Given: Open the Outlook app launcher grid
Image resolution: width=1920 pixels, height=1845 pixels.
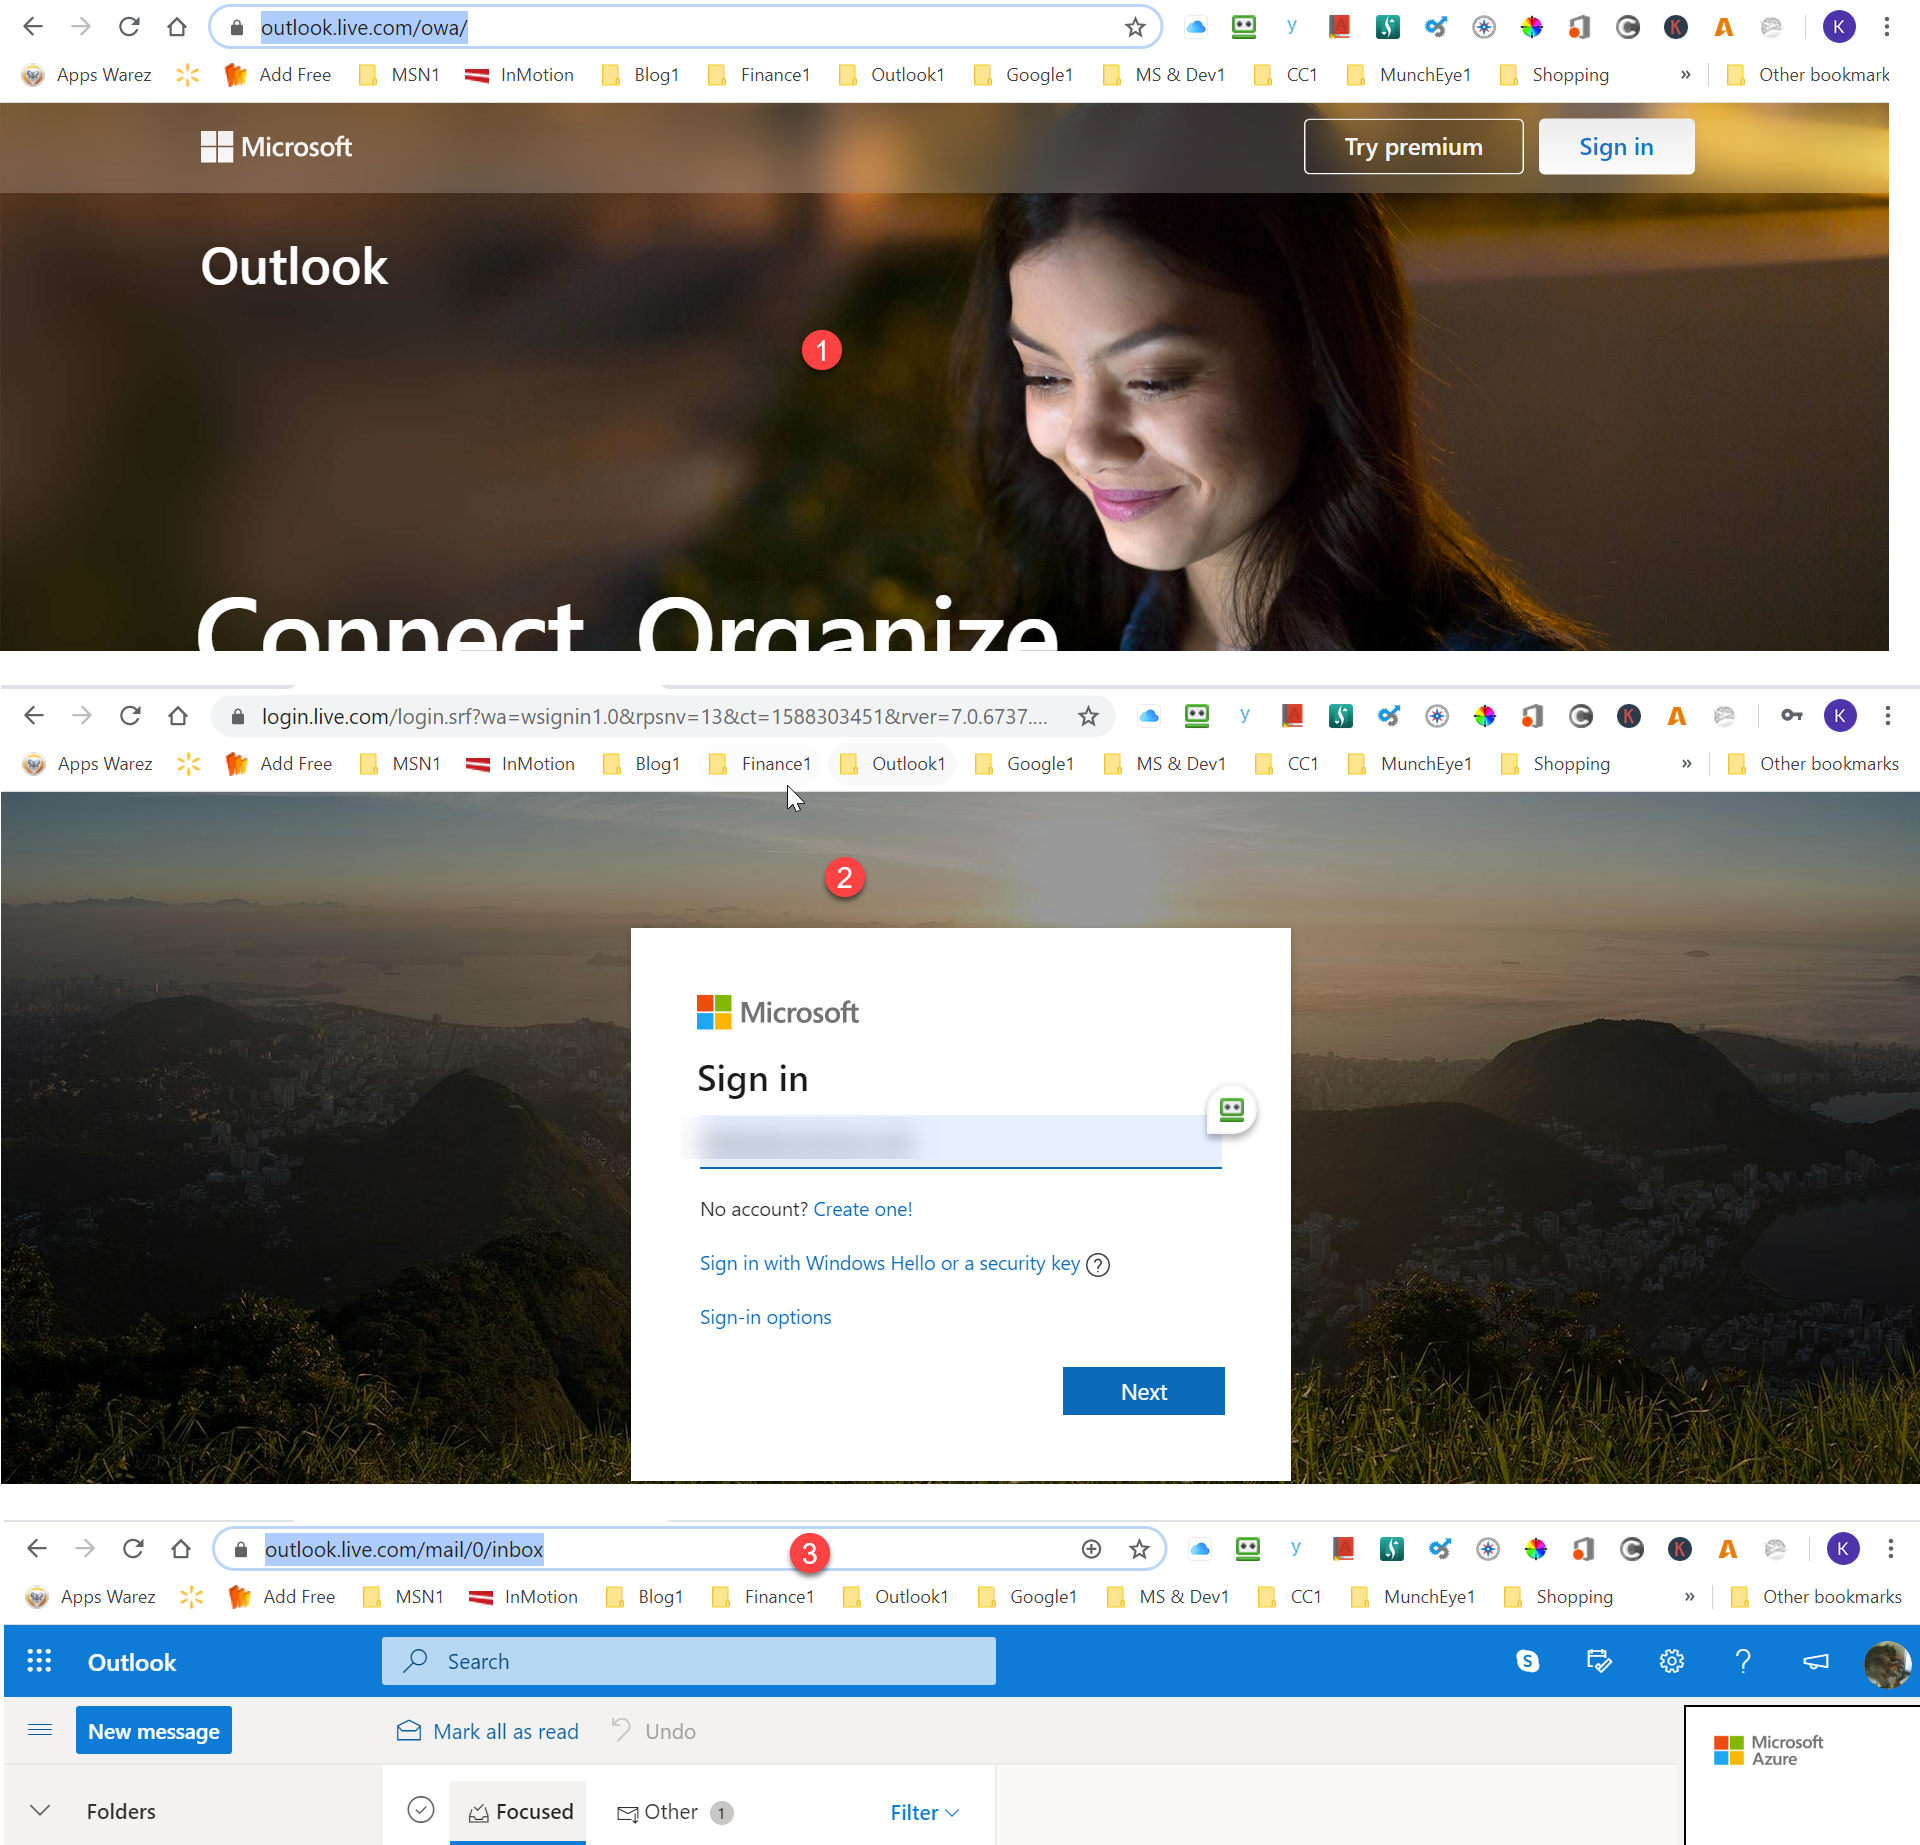Looking at the screenshot, I should pyautogui.click(x=39, y=1661).
